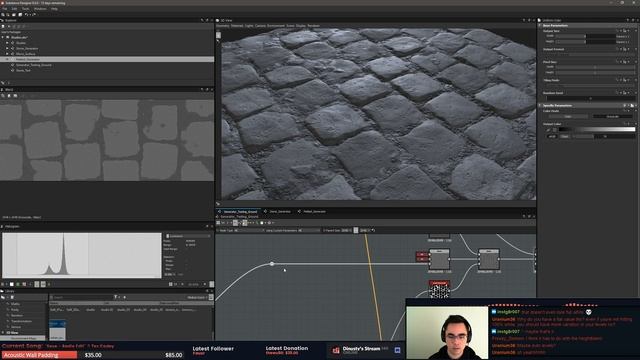
Task: Click the HSV button under Output Color
Action: tap(552, 136)
